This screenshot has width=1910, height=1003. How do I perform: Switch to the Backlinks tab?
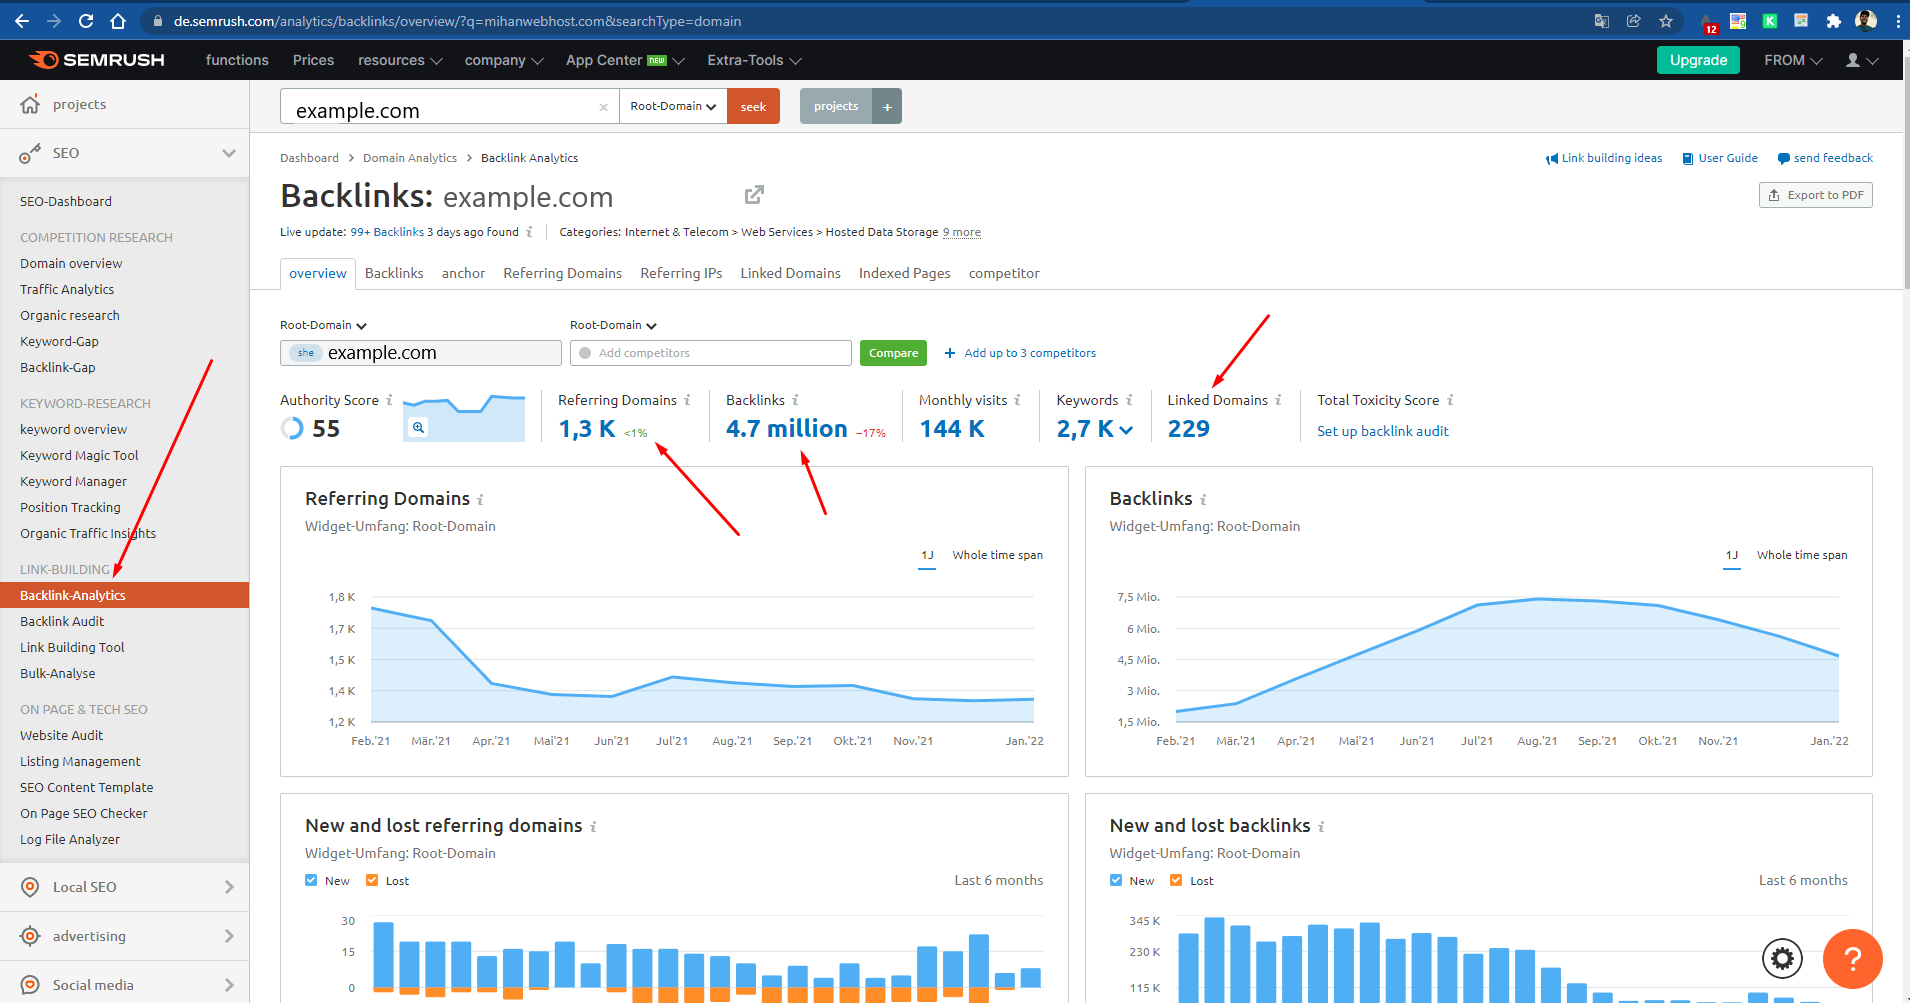pyautogui.click(x=394, y=273)
